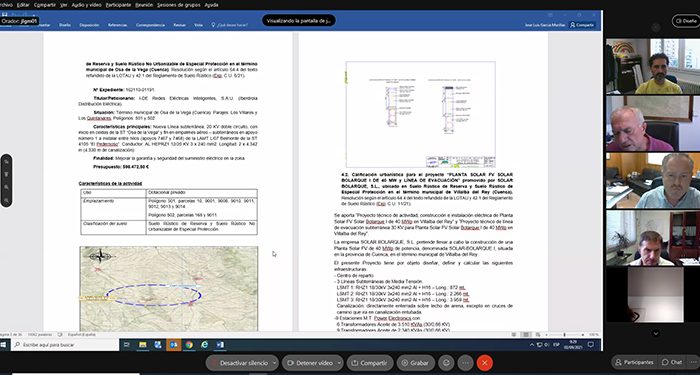700x375 pixels.
Task: Change the Diseño layout view
Action: pyautogui.click(x=687, y=21)
